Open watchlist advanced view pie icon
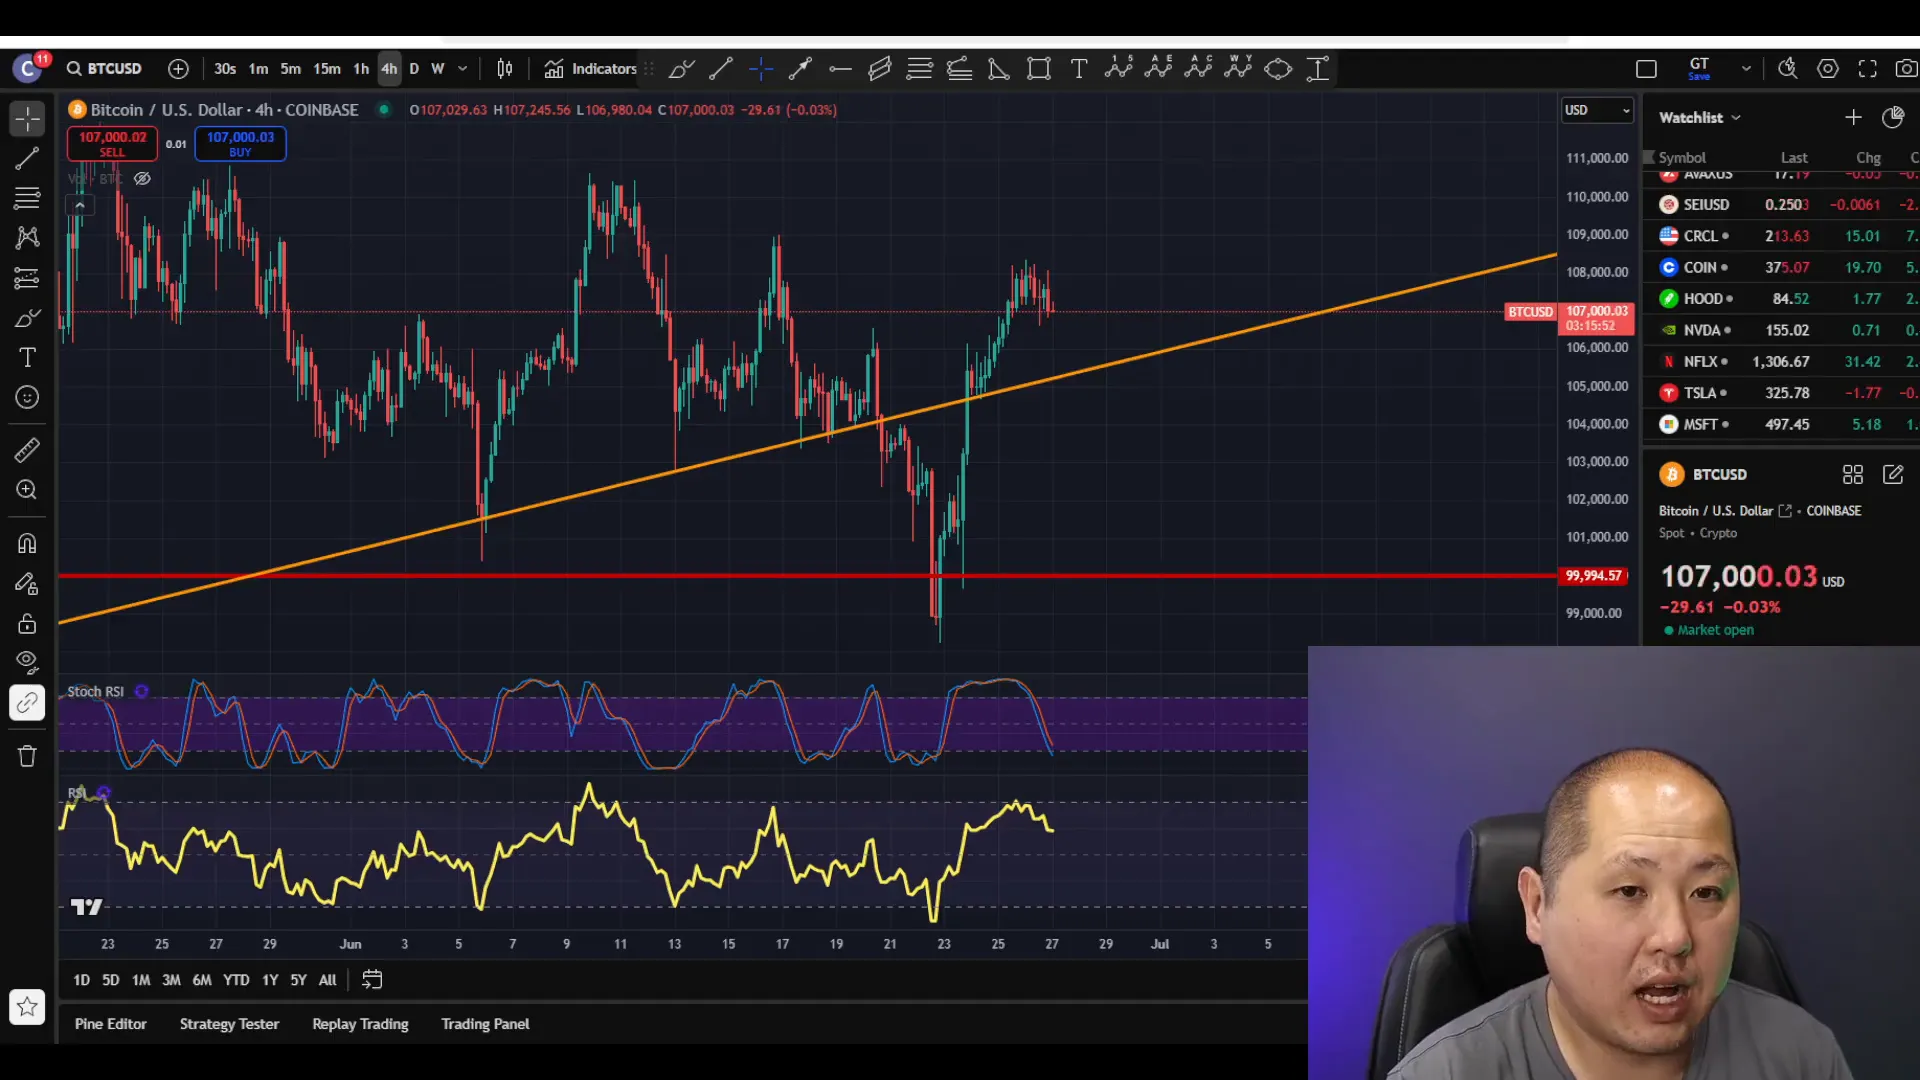This screenshot has width=1920, height=1080. tap(1893, 118)
